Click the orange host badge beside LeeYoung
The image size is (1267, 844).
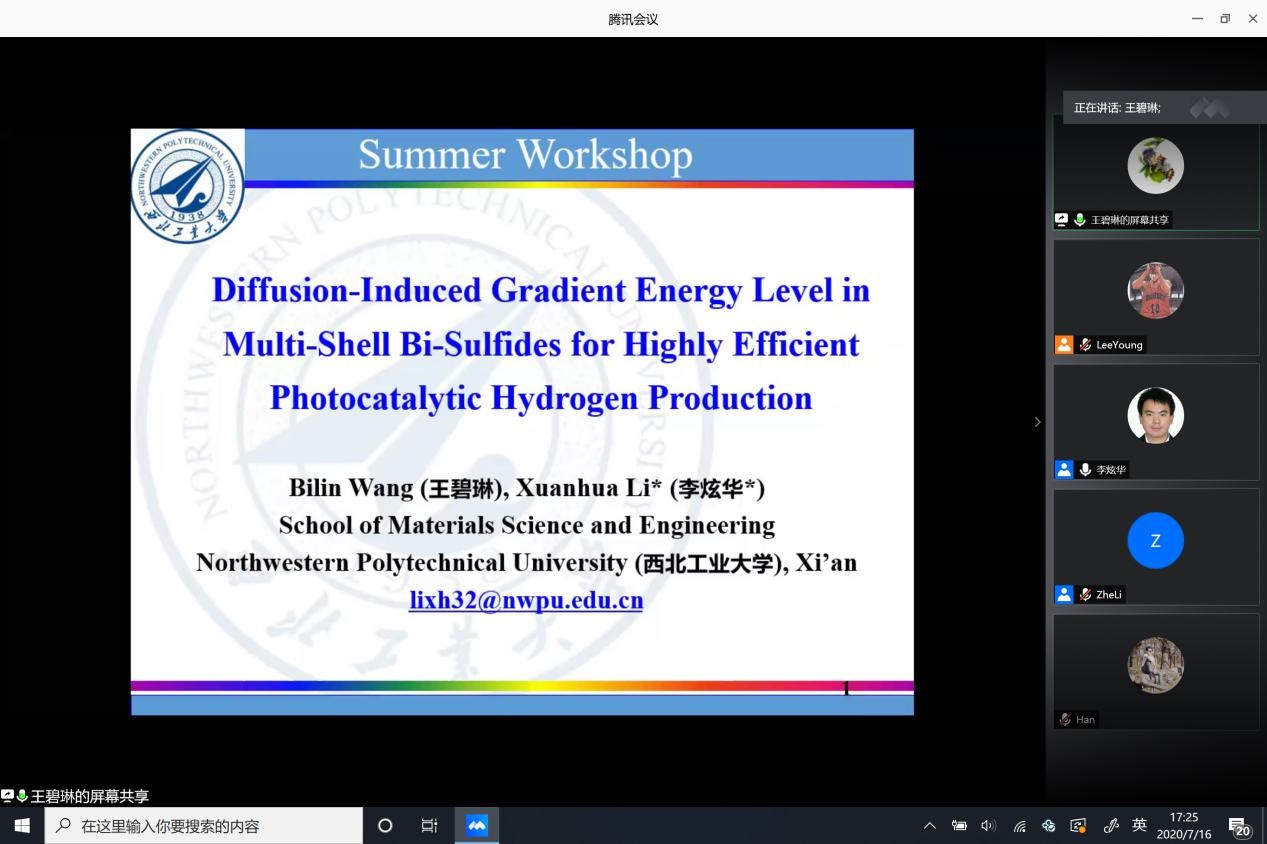coord(1064,345)
